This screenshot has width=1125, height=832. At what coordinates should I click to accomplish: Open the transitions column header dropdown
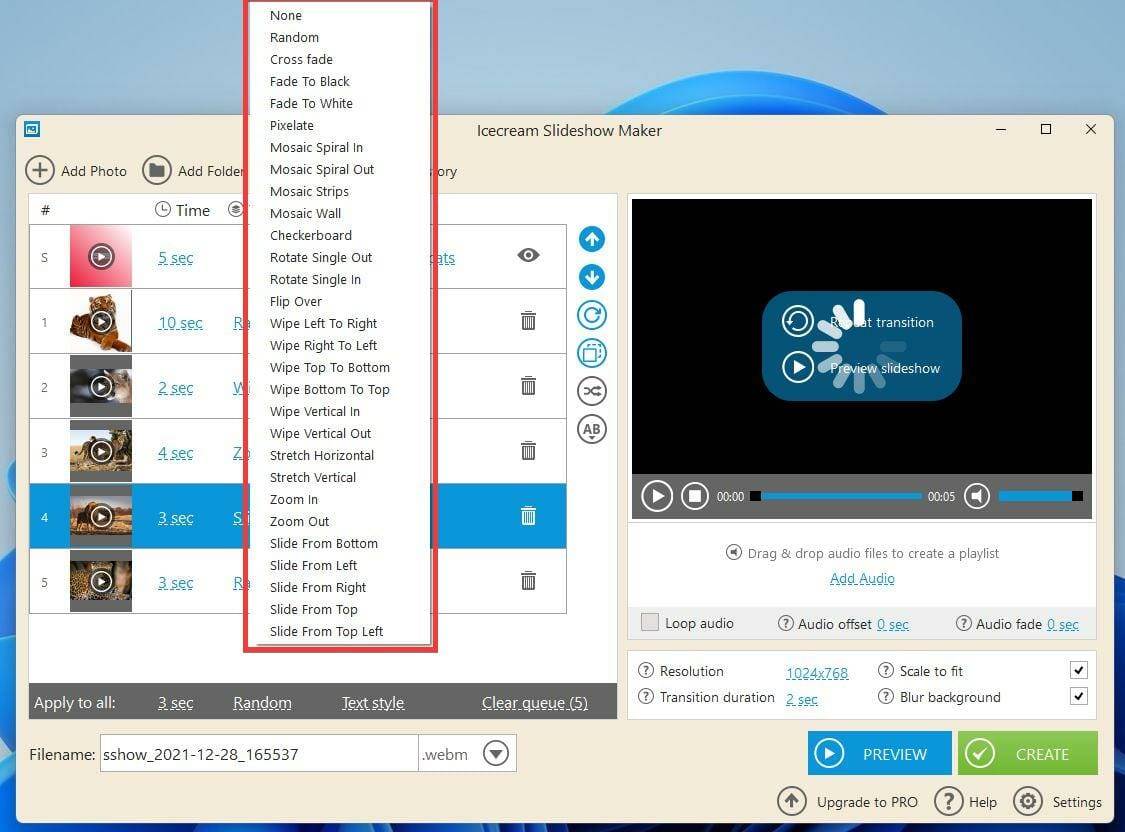coord(236,210)
